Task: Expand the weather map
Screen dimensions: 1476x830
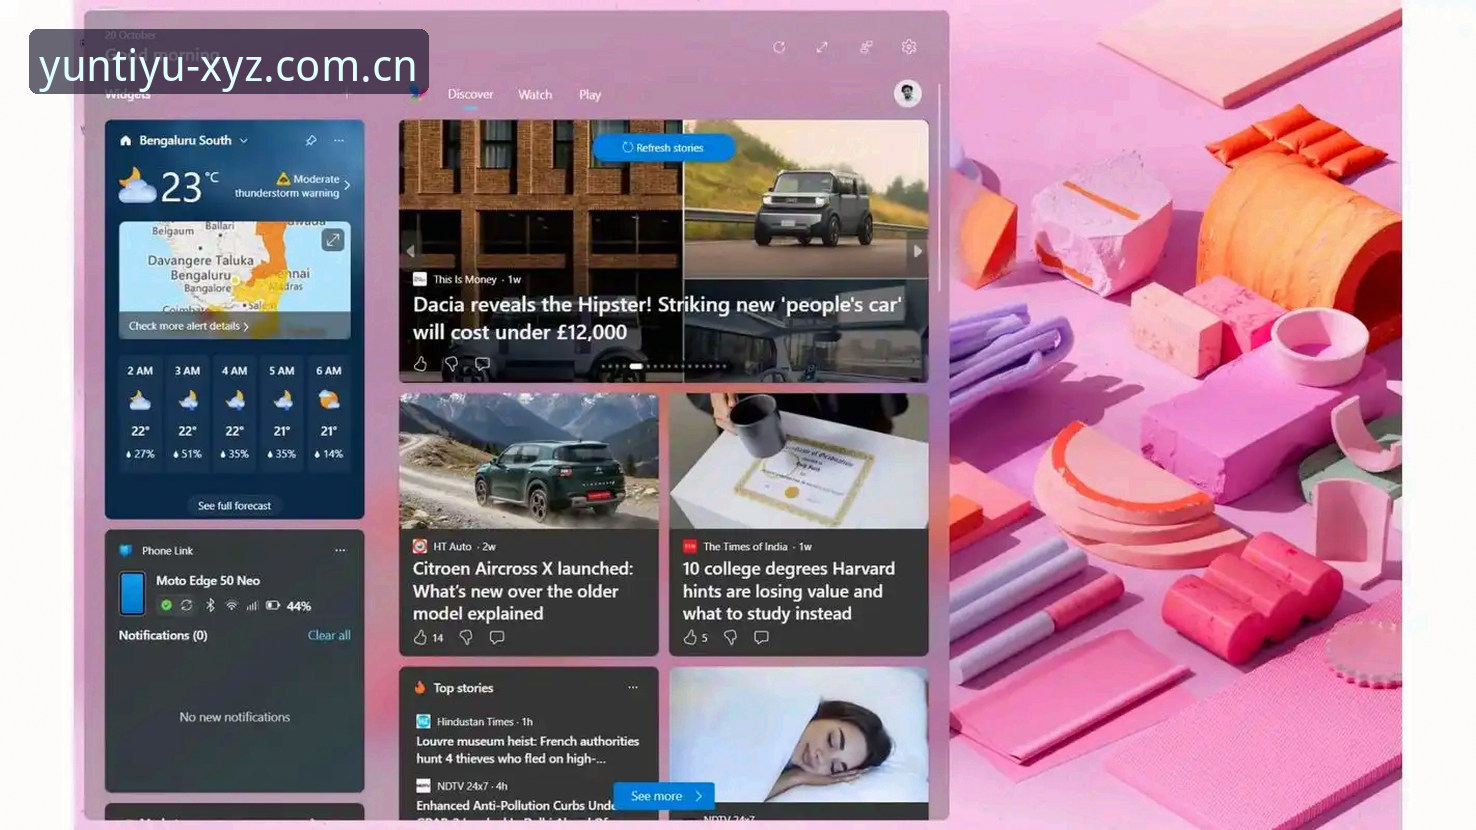Action: click(x=333, y=240)
